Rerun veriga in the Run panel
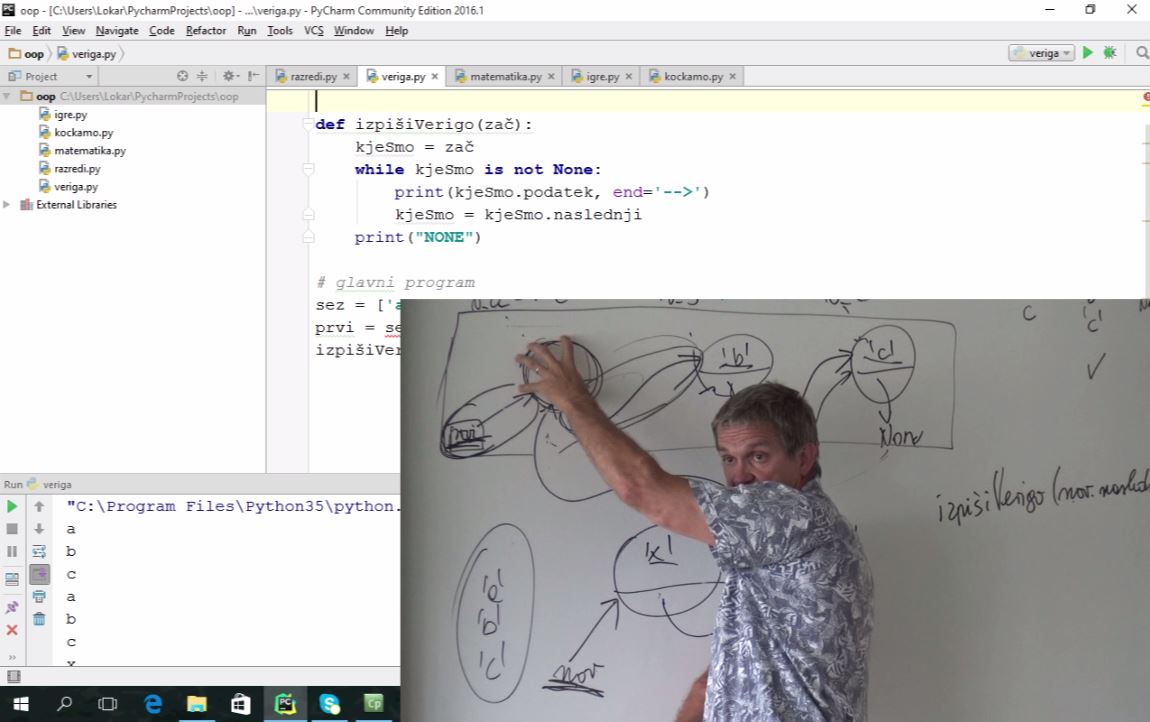Image resolution: width=1150 pixels, height=722 pixels. click(12, 507)
